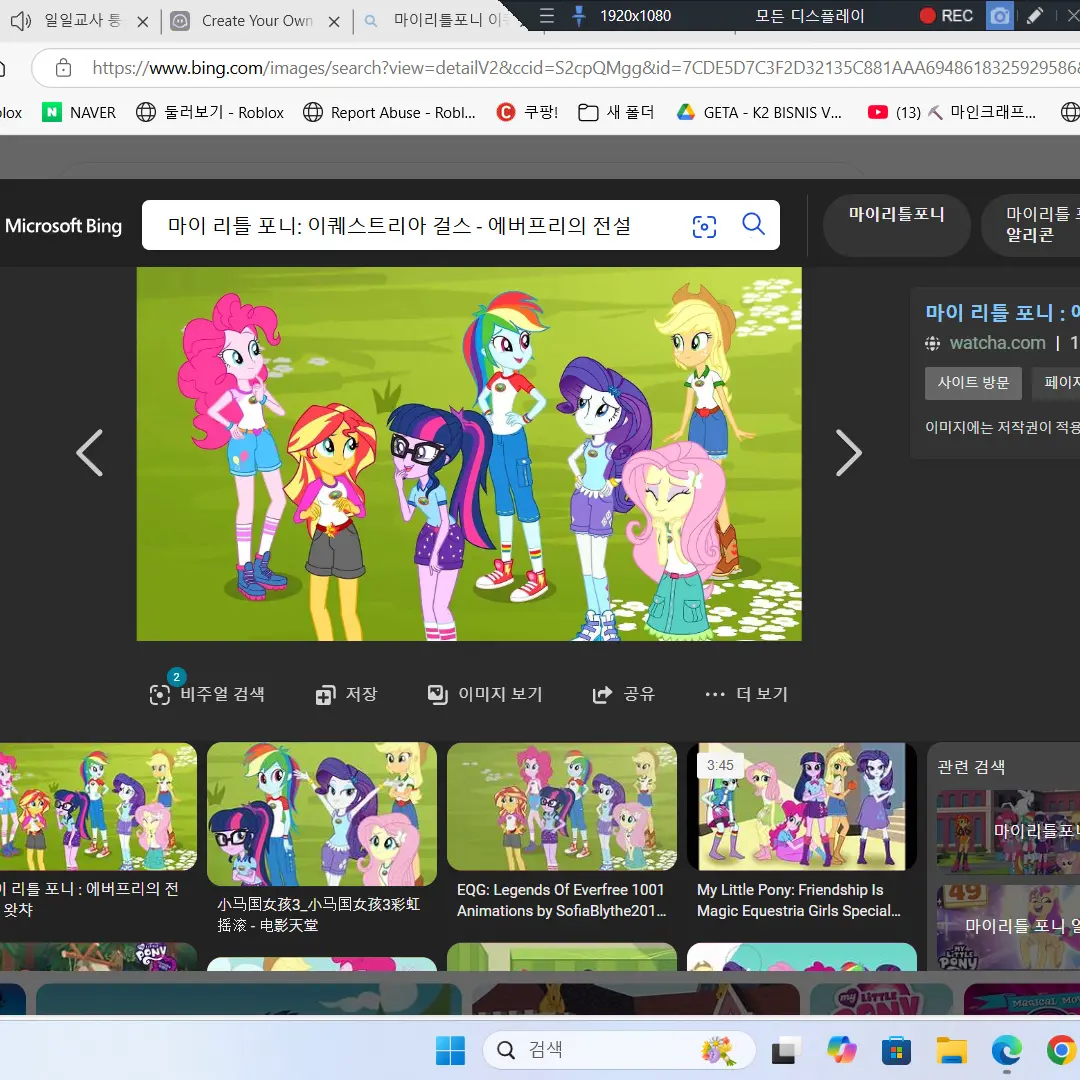This screenshot has height=1080, width=1080.
Task: Switch to Microsoft Edge on taskbar
Action: pyautogui.click(x=1006, y=1051)
